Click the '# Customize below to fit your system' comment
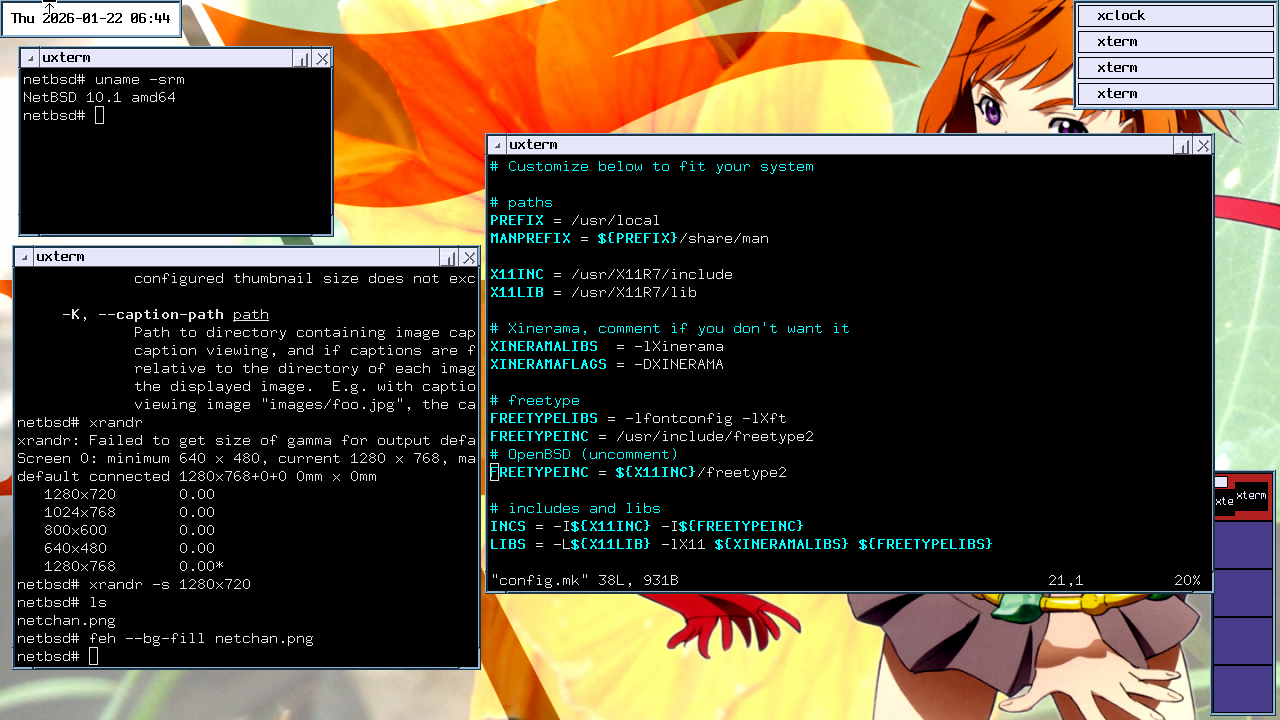1280x720 pixels. (652, 167)
